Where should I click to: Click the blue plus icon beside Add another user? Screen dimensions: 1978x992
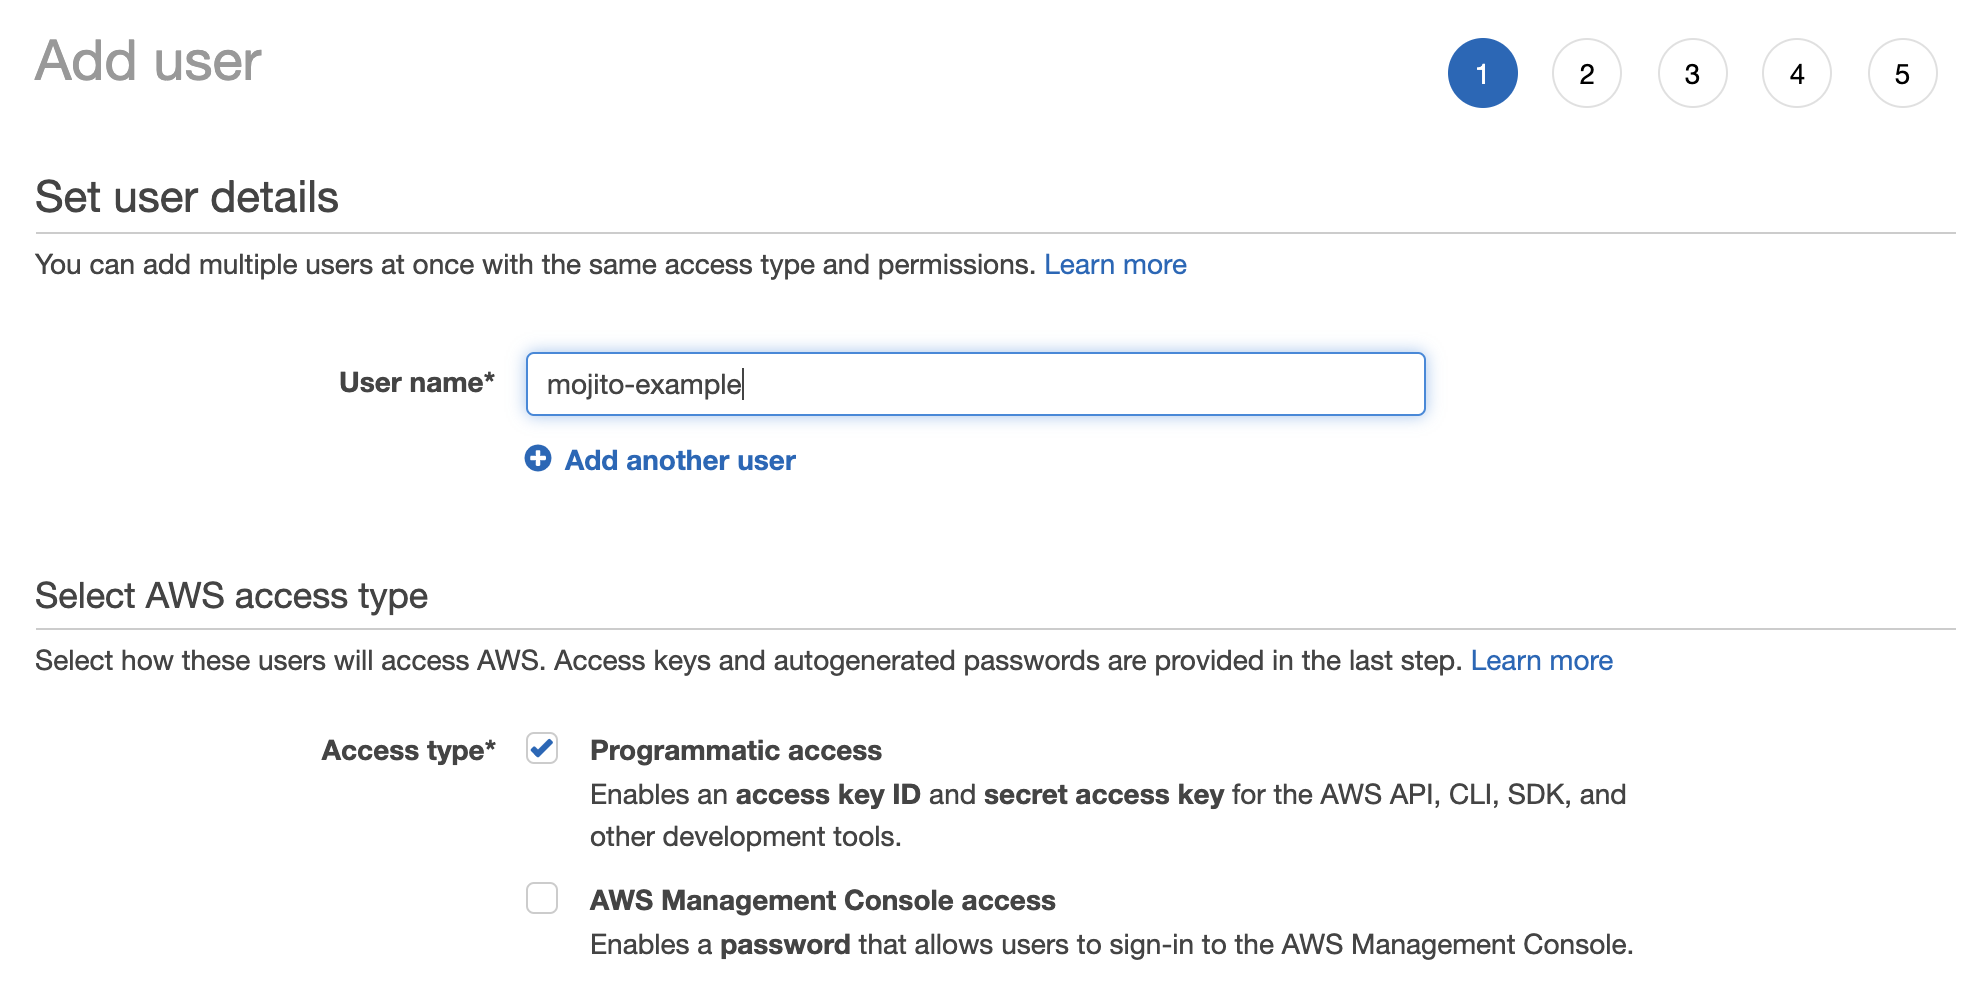pos(538,459)
